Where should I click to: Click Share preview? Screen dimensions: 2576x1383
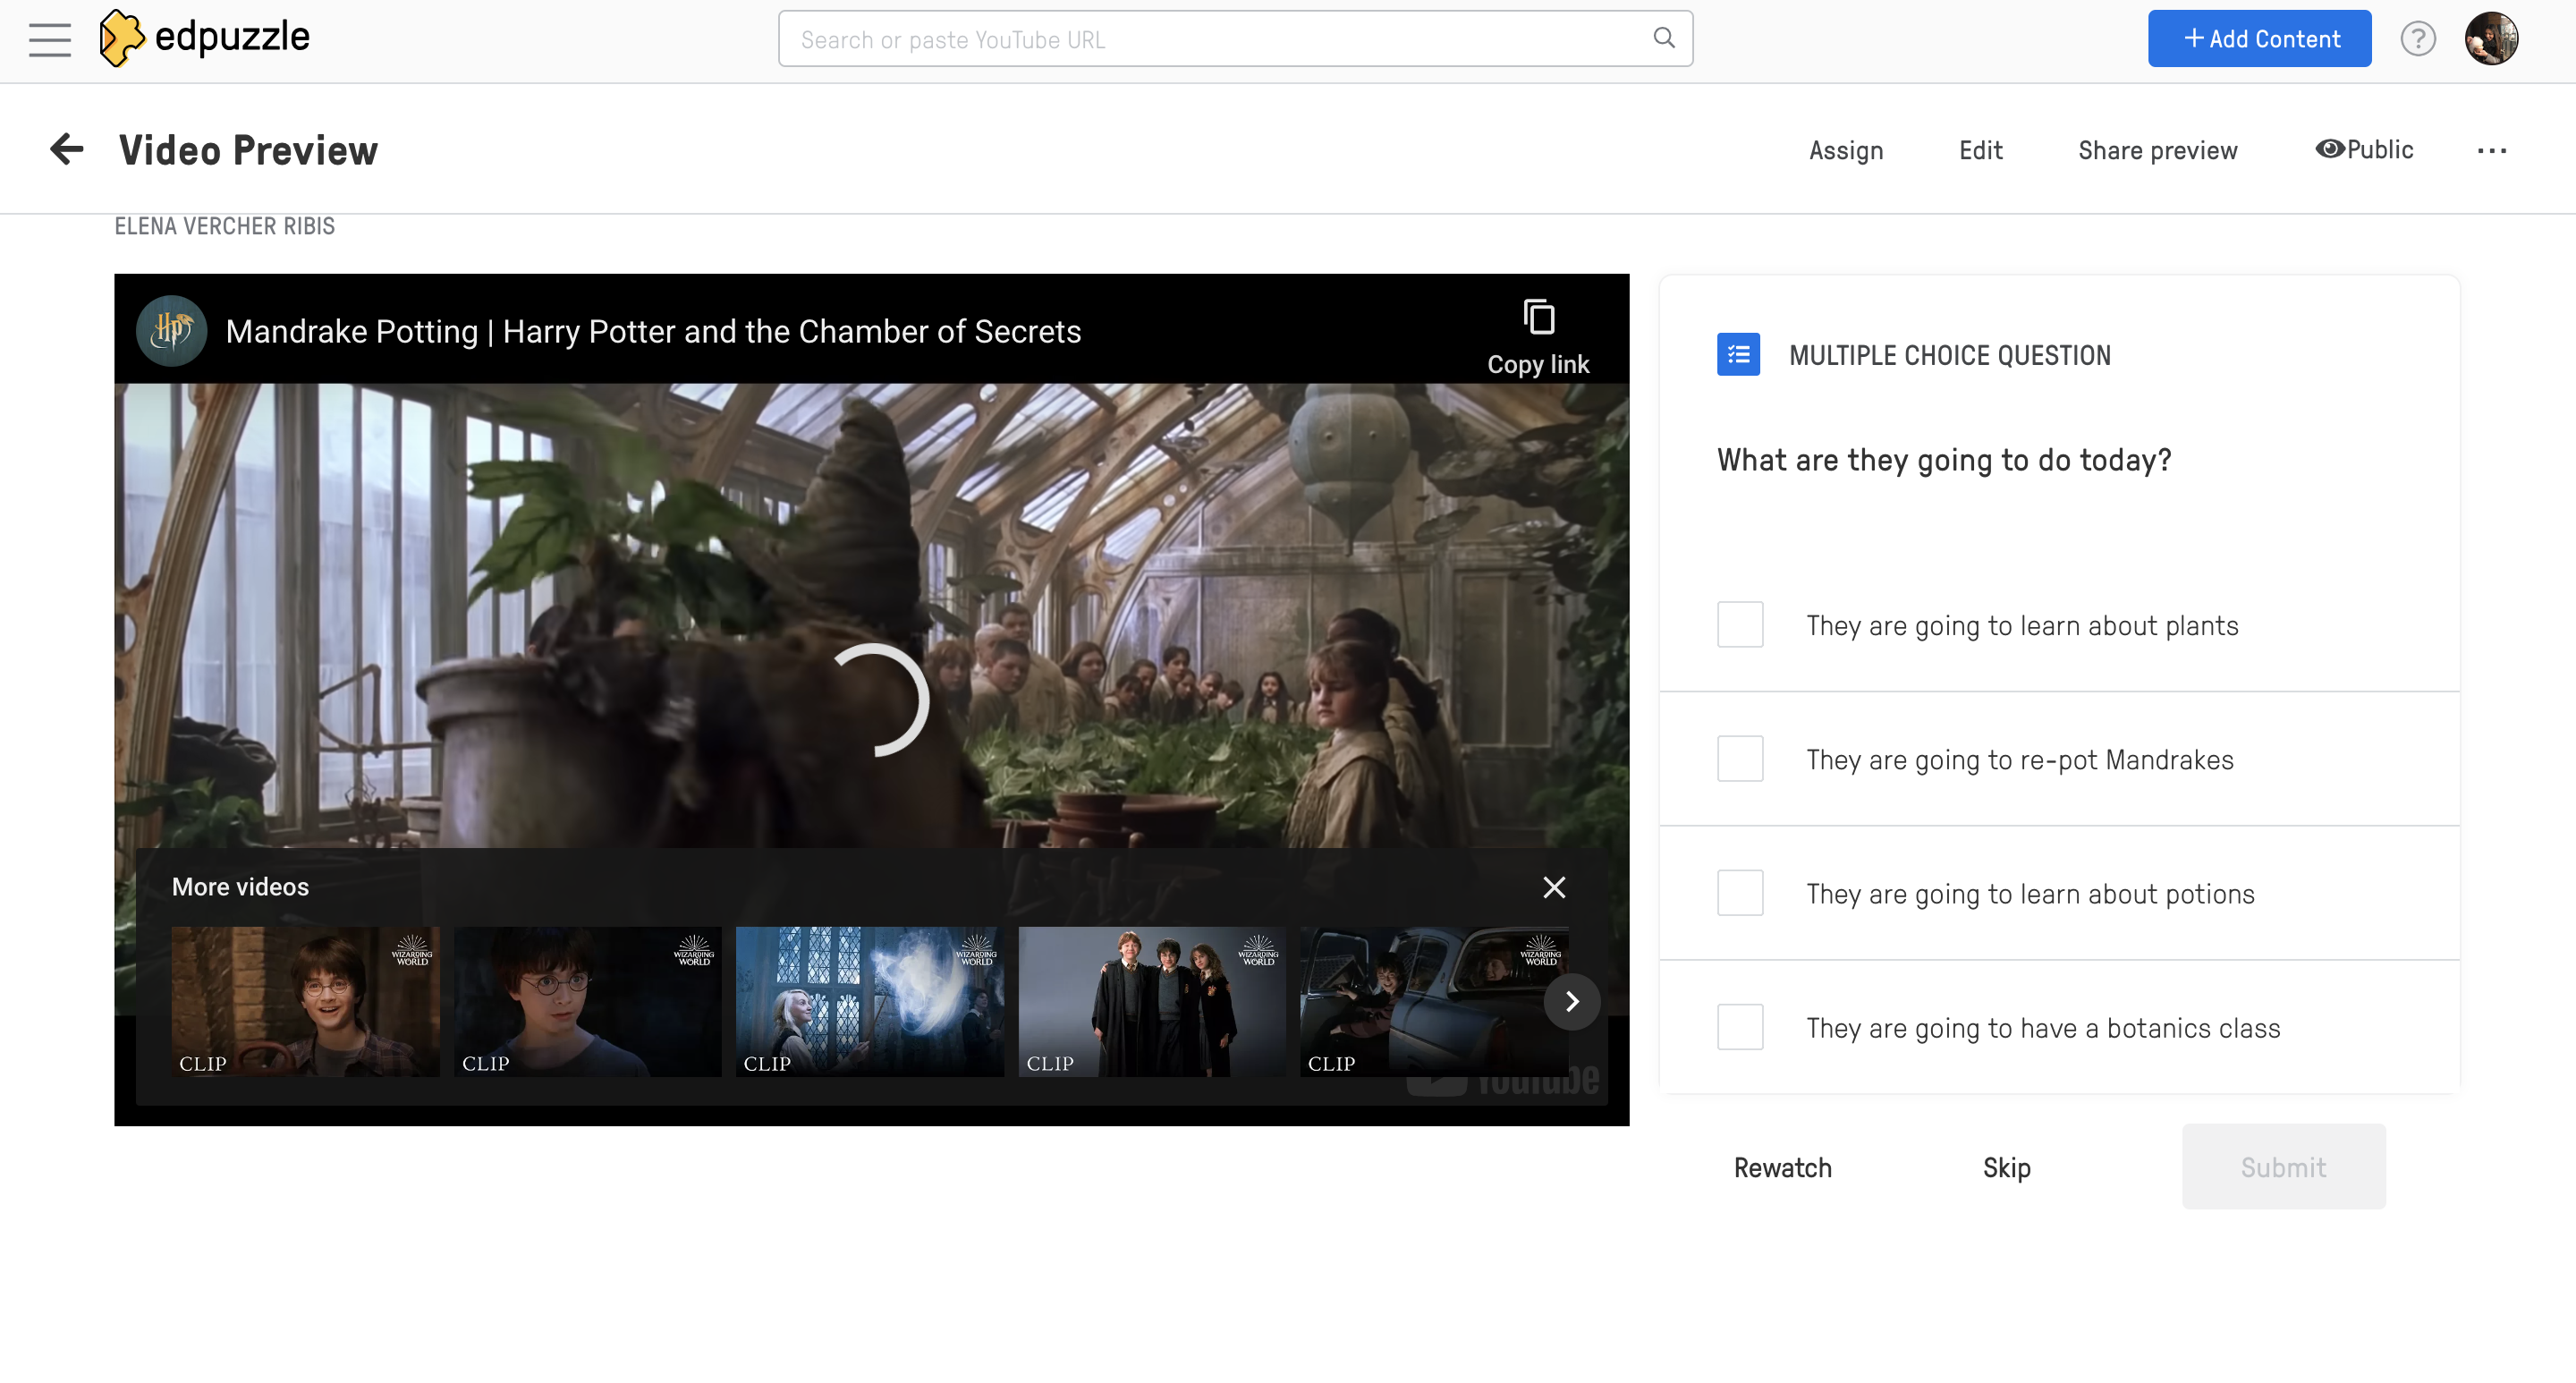click(x=2157, y=150)
